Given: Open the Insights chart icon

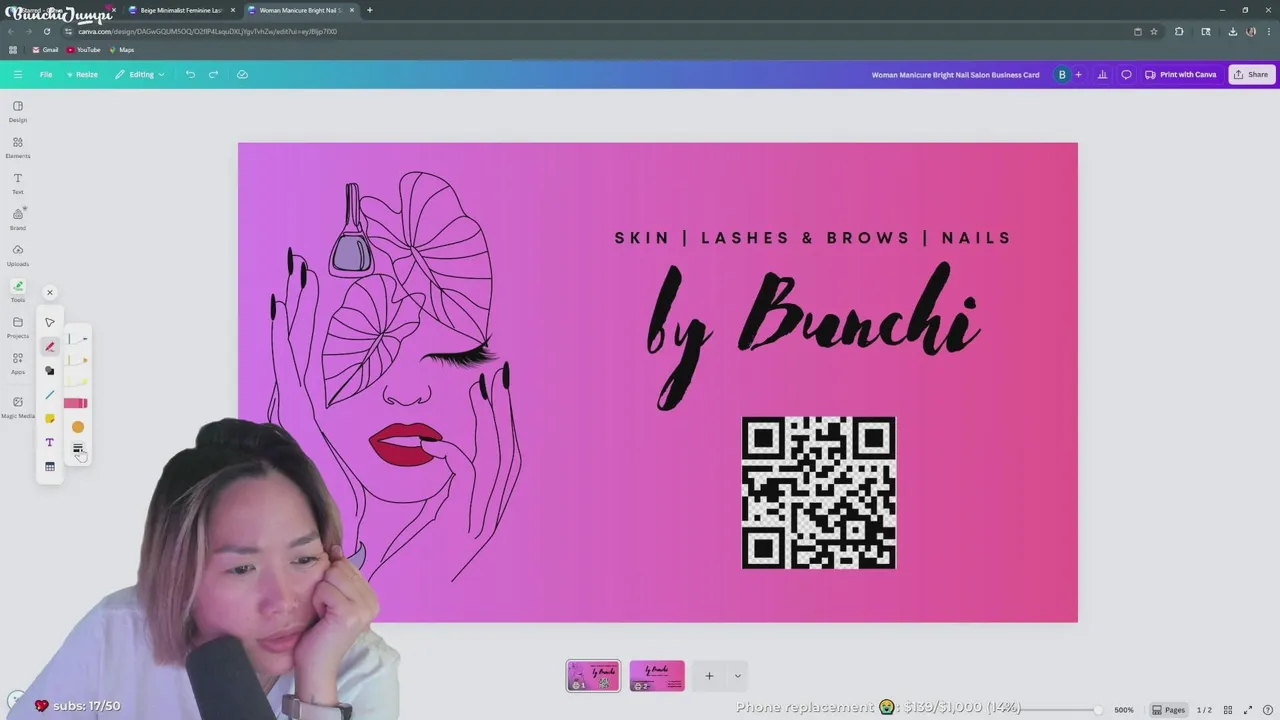Looking at the screenshot, I should click(x=1102, y=74).
